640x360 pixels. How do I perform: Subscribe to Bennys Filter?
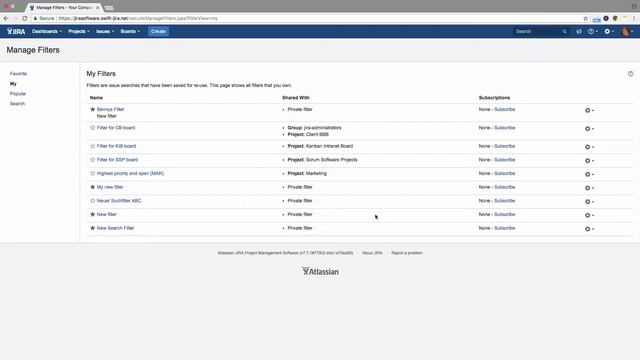[x=504, y=109]
